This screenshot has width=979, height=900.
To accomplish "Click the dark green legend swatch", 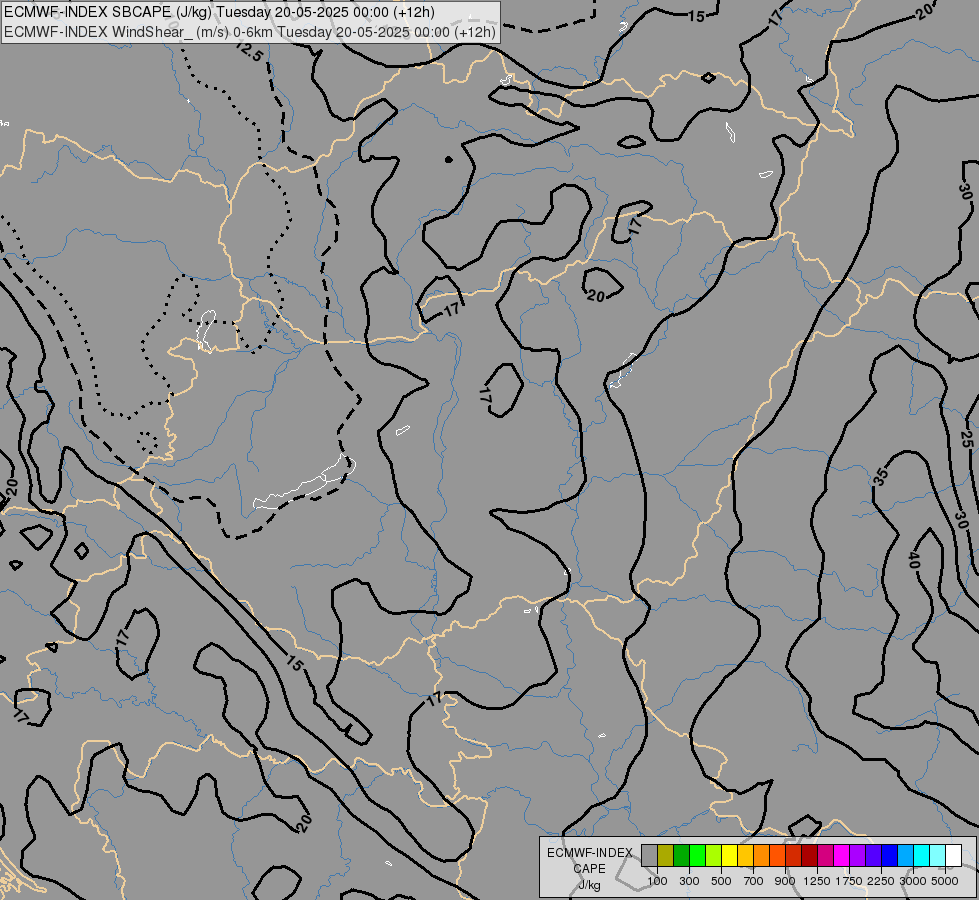I will point(681,855).
